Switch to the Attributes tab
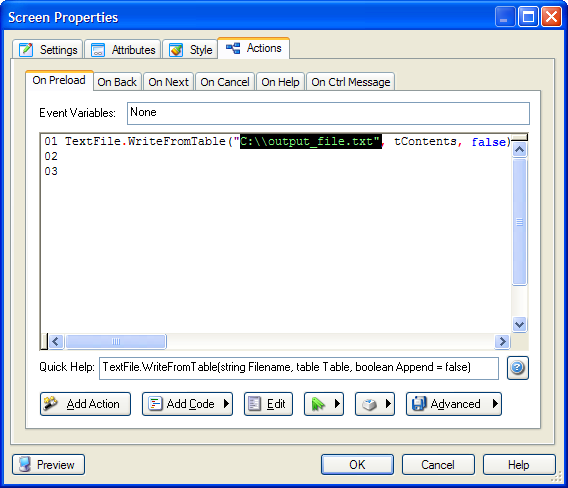The width and height of the screenshot is (568, 488). coord(123,49)
